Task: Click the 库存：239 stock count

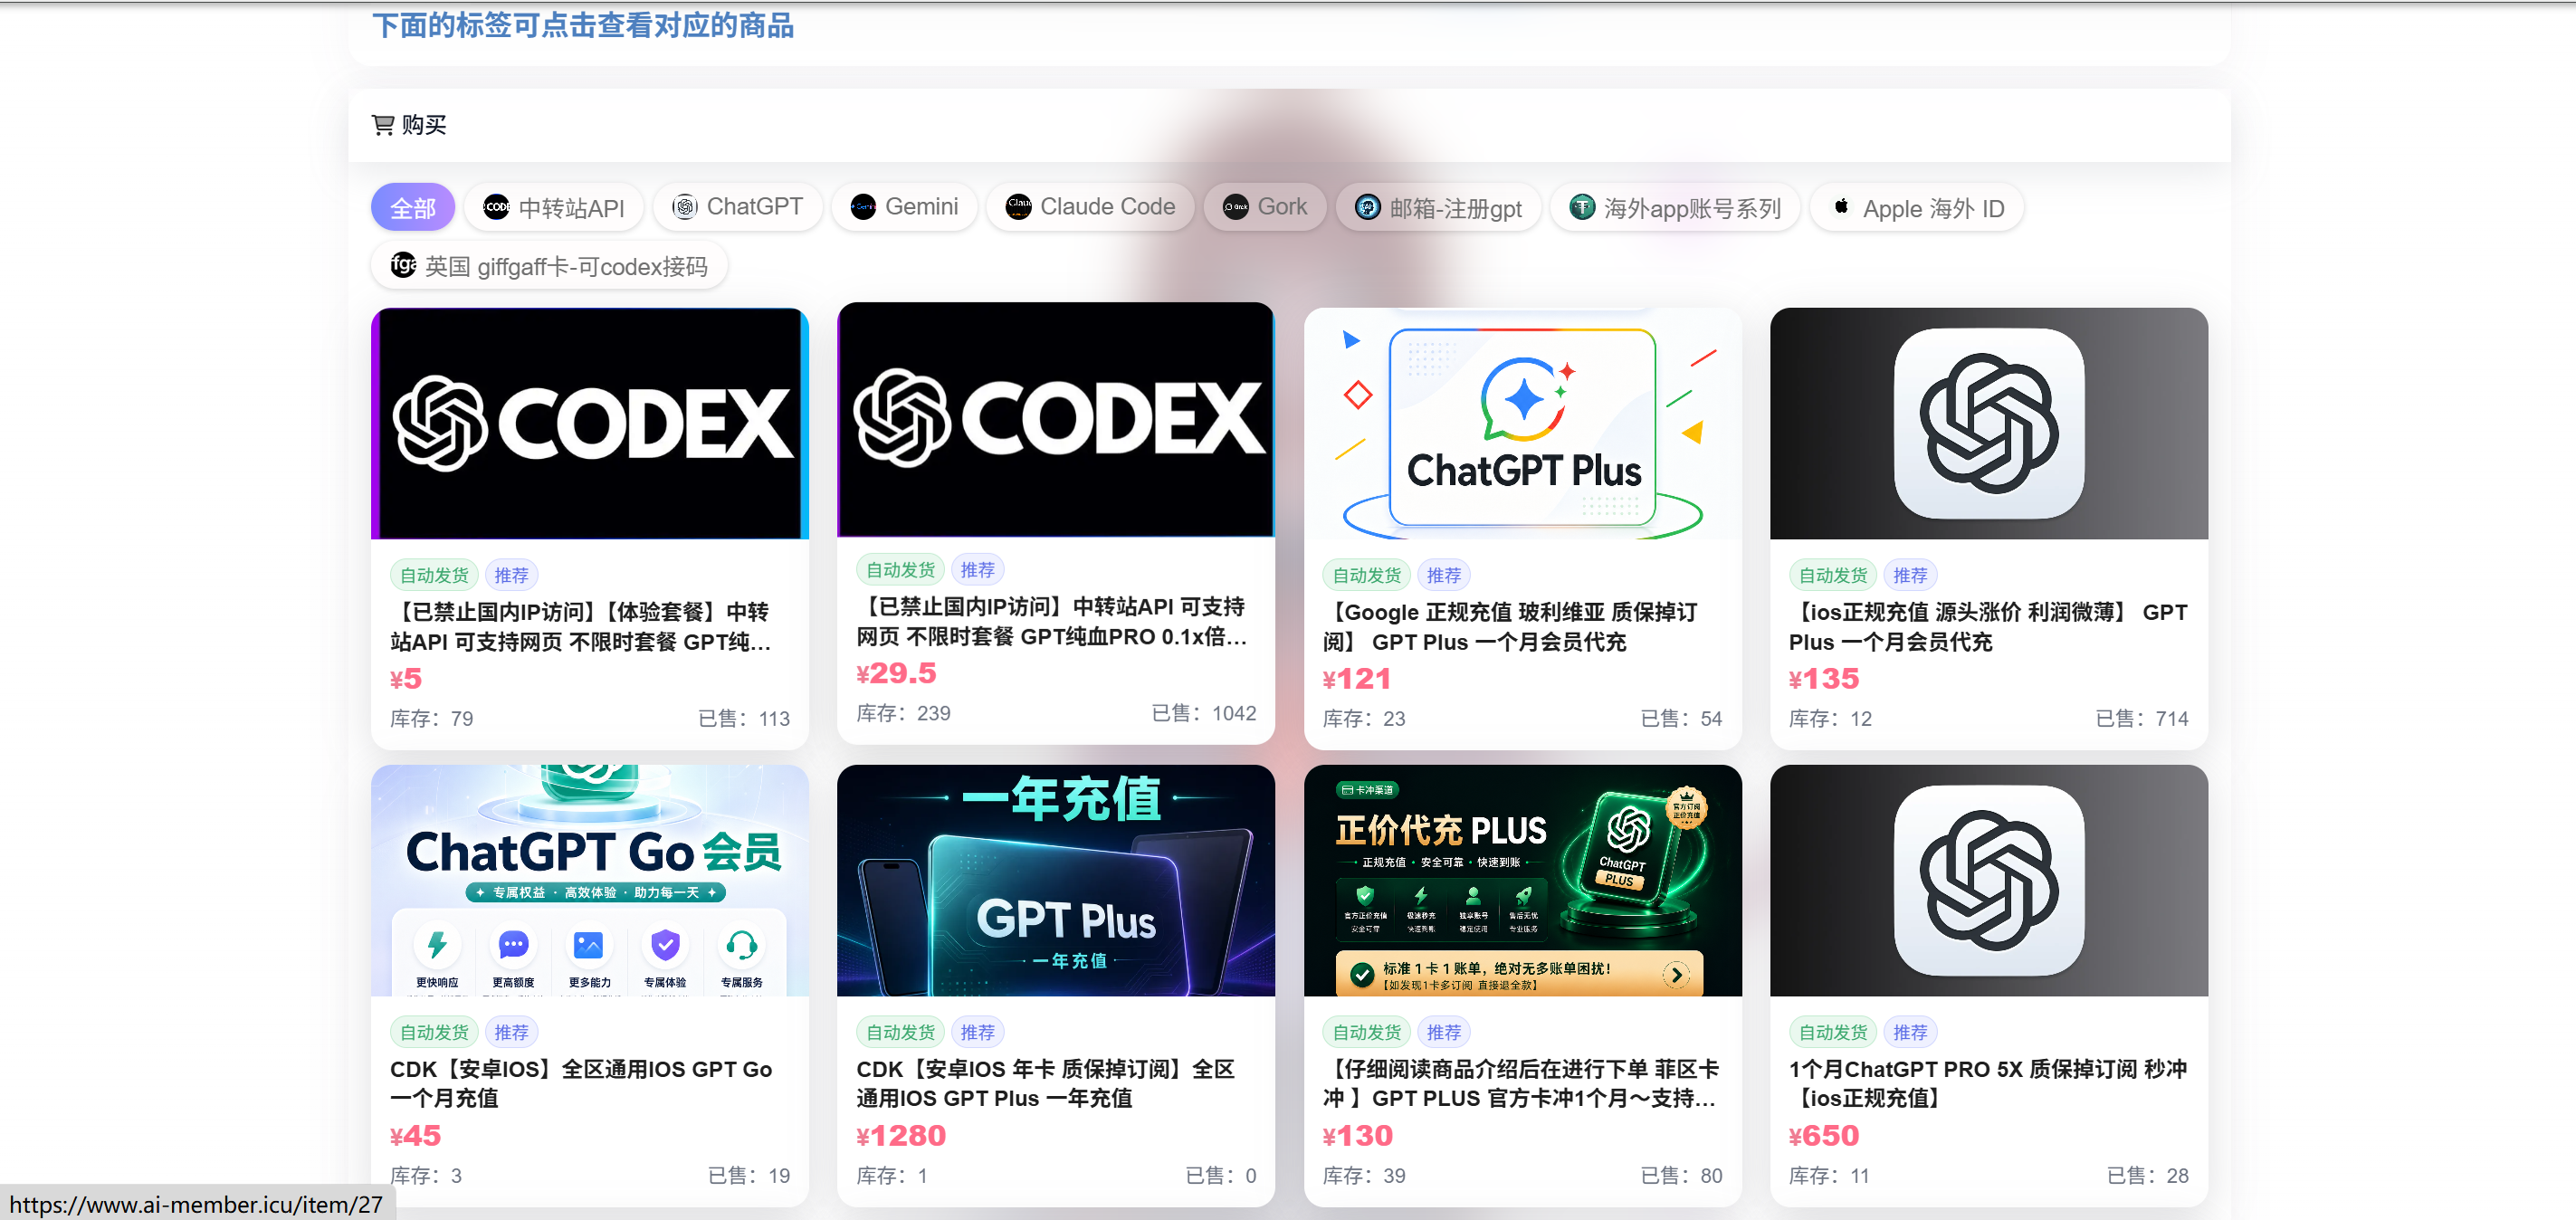Action: 904,713
